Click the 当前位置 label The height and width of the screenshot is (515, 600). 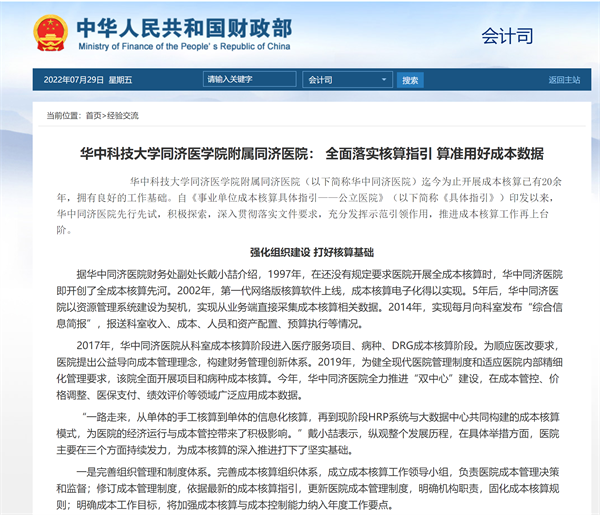coord(63,116)
